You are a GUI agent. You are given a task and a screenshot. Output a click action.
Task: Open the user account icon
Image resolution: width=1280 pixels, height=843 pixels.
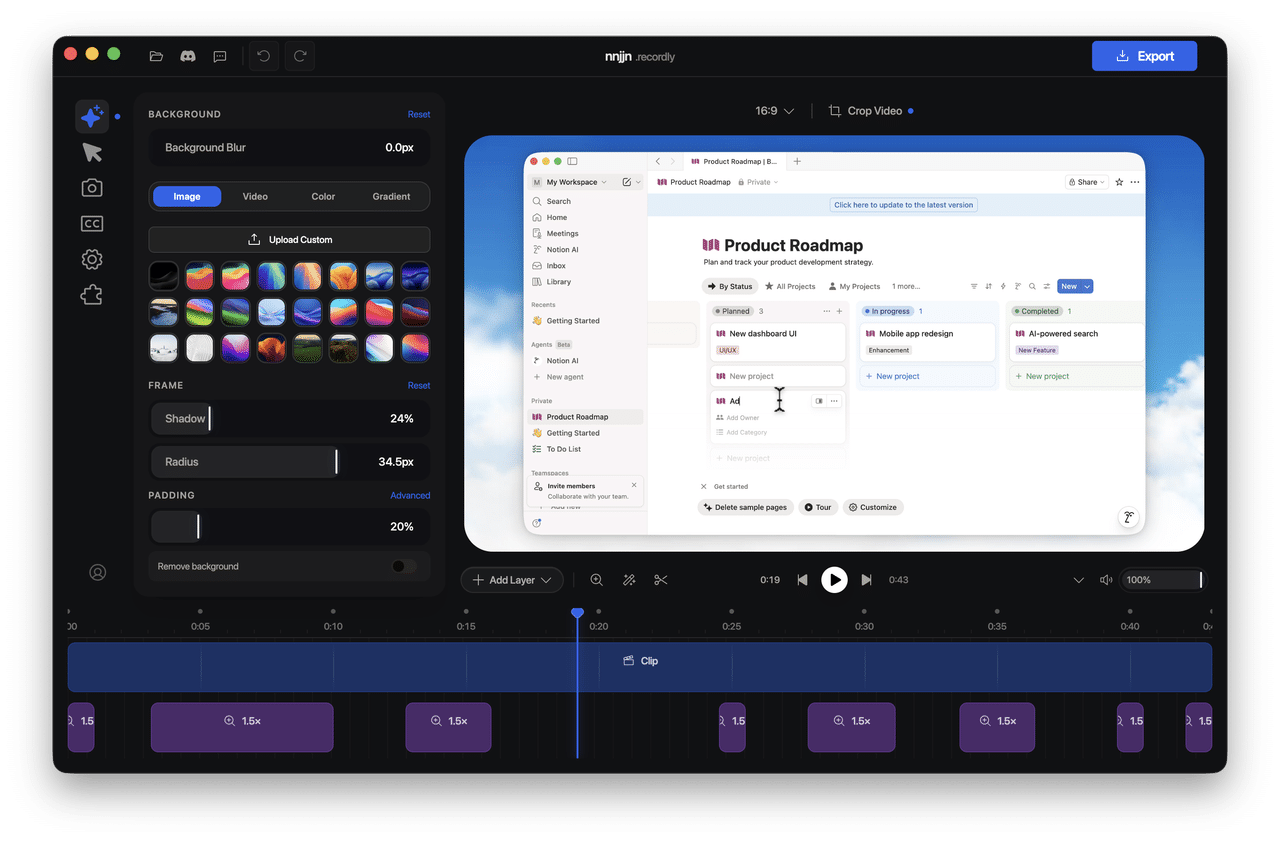click(x=98, y=573)
